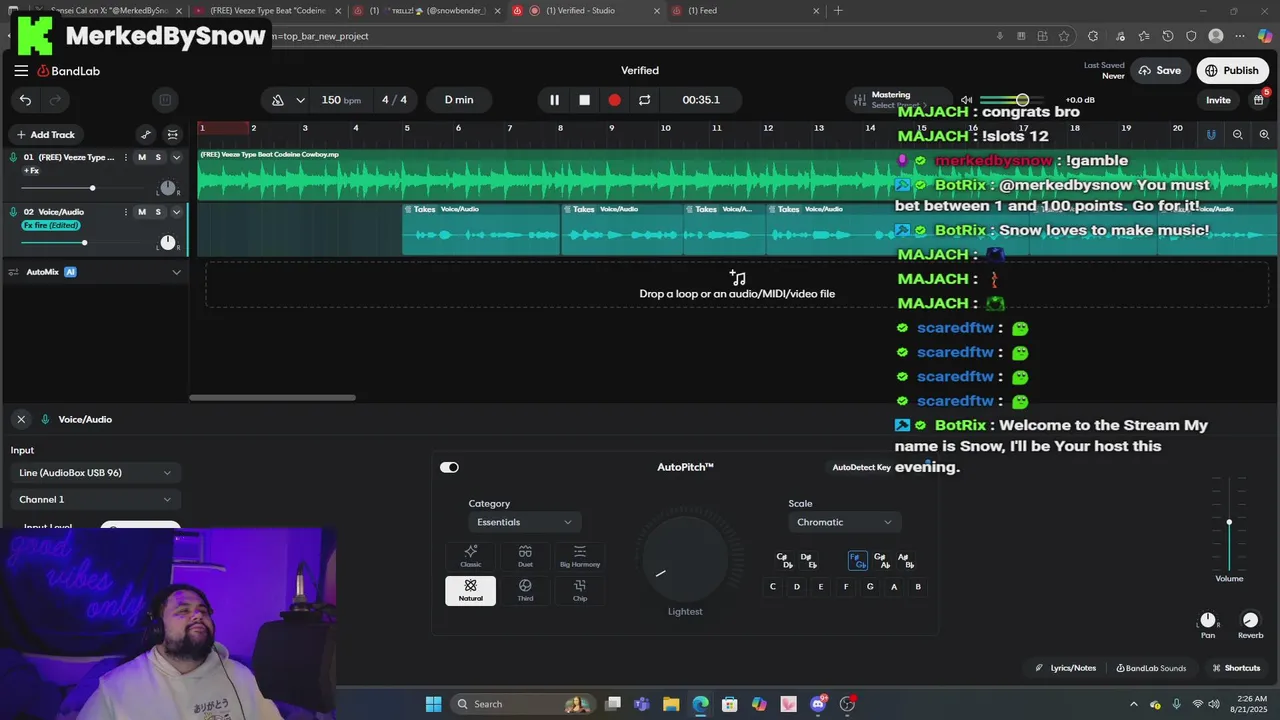This screenshot has width=1280, height=720.
Task: Select the Classic AutoPitch preset
Action: tap(471, 556)
